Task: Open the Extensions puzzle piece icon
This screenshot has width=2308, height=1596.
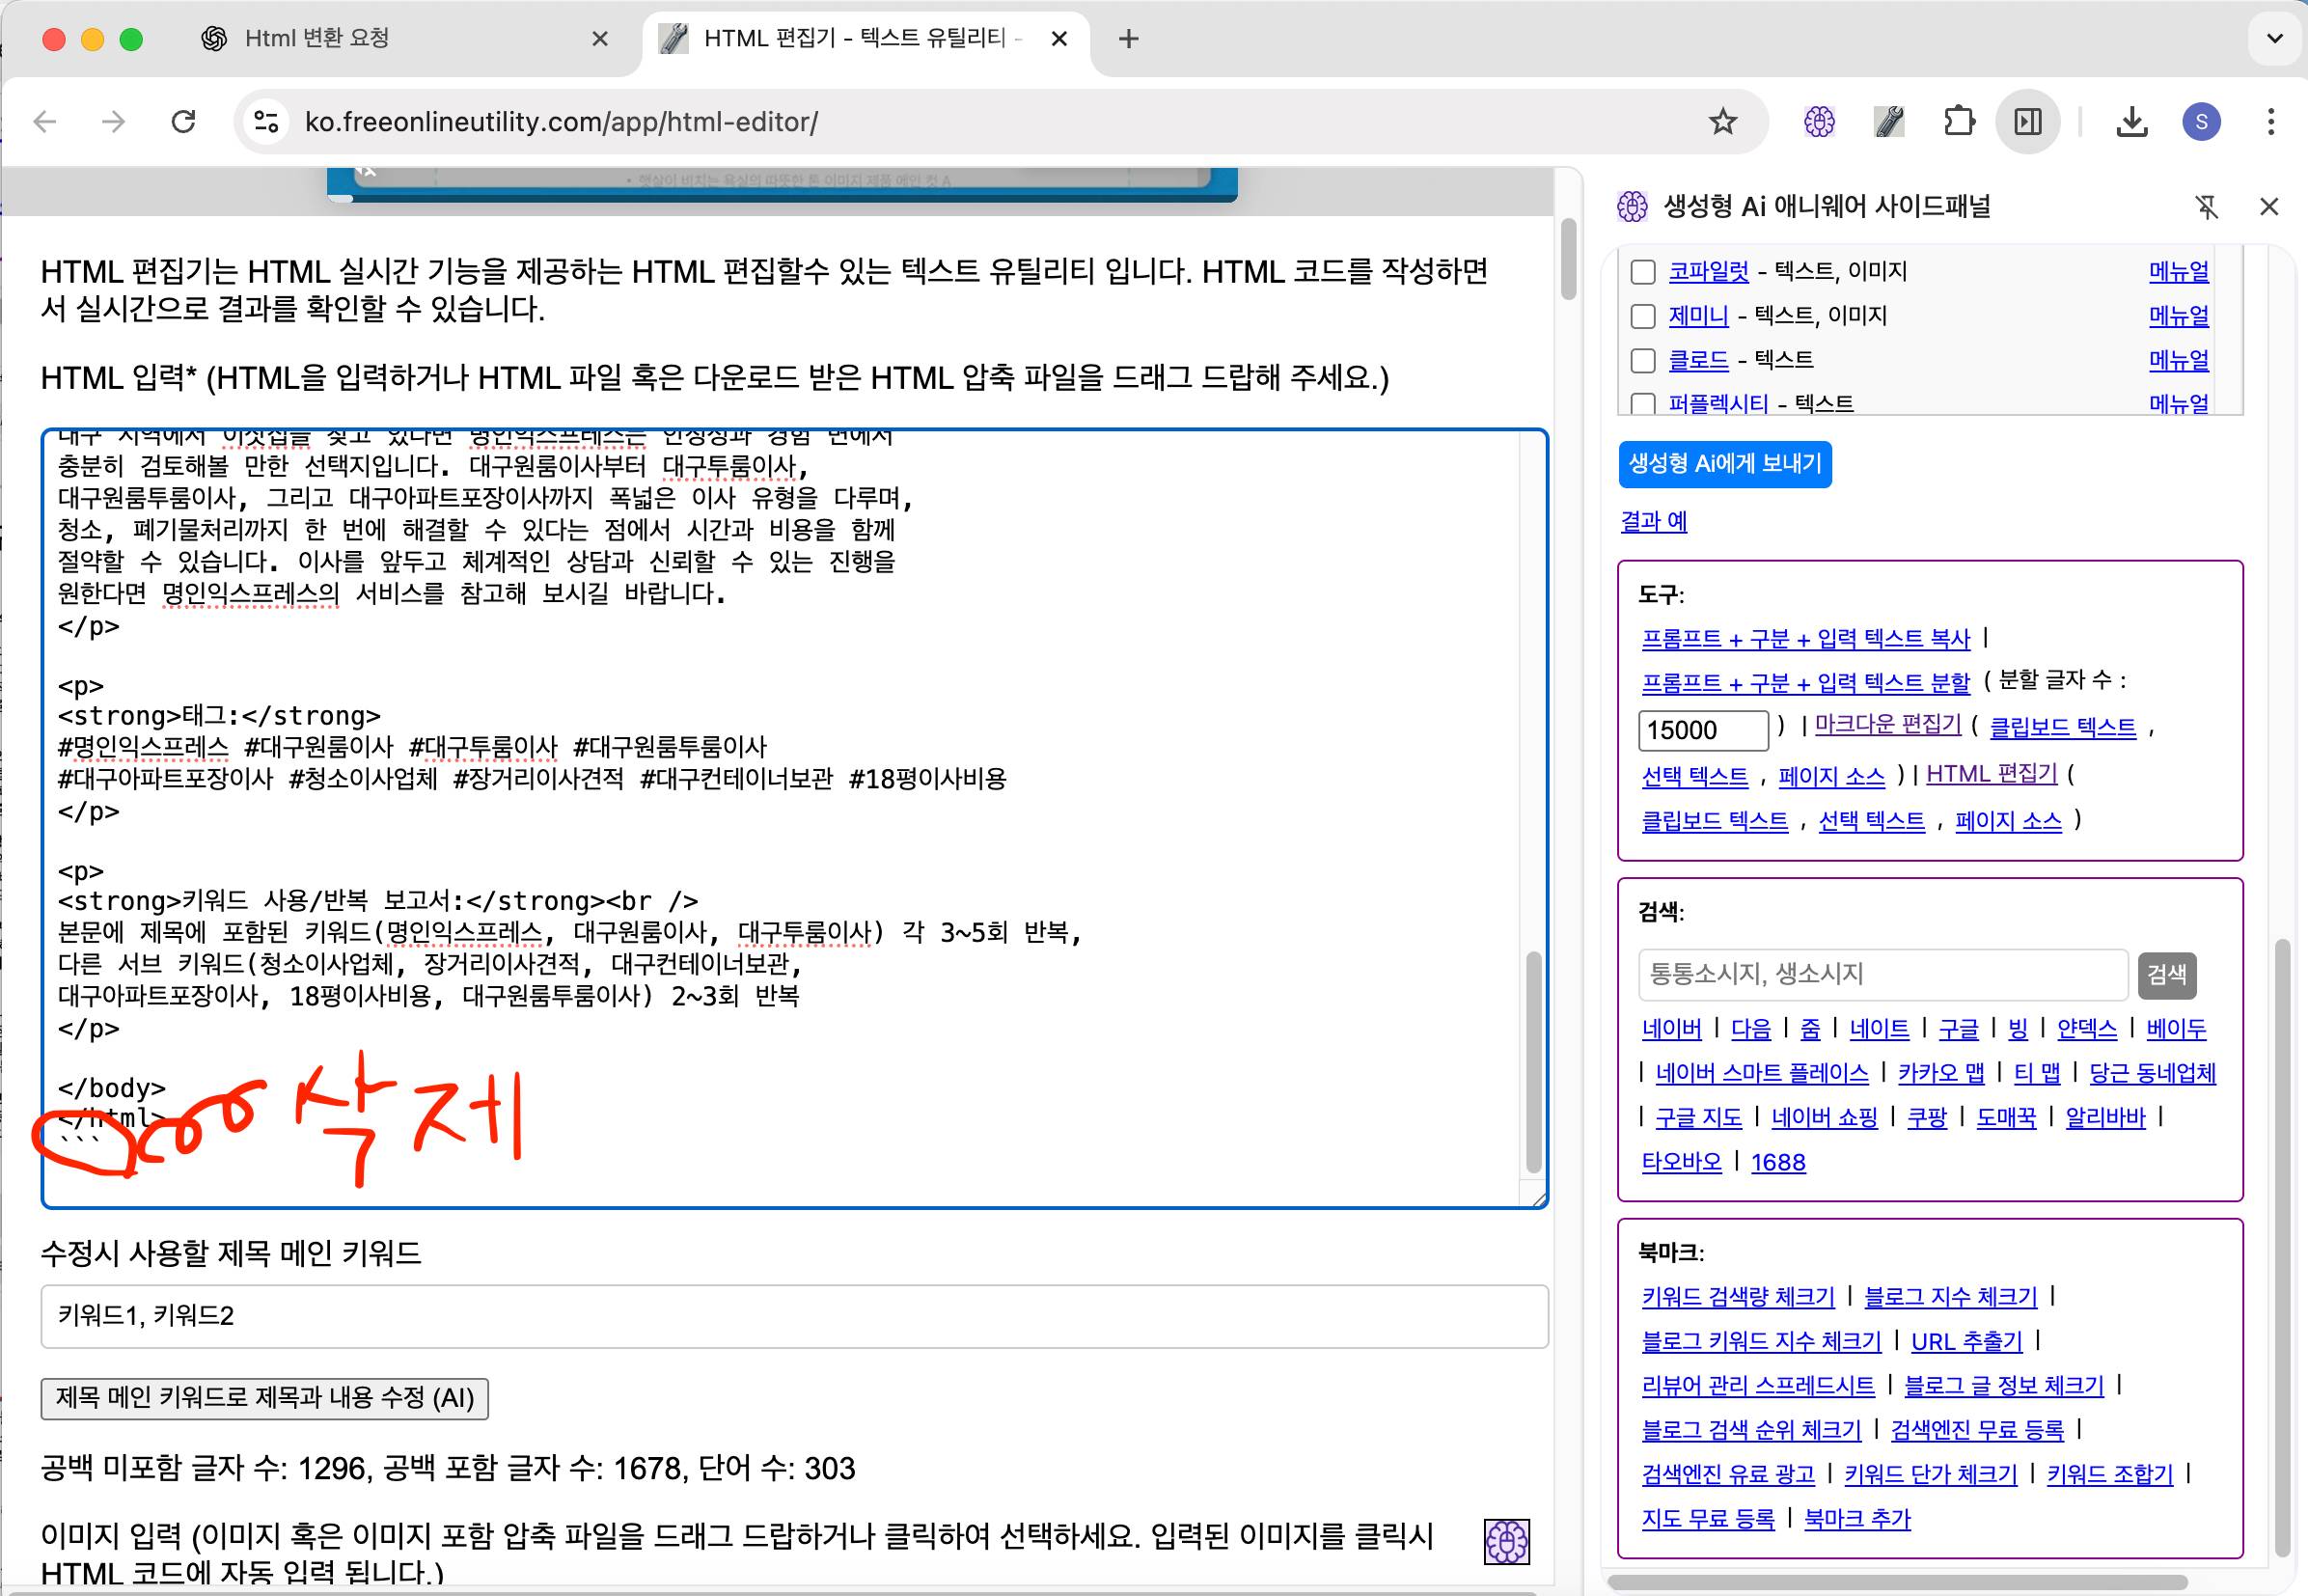Action: (x=1959, y=122)
